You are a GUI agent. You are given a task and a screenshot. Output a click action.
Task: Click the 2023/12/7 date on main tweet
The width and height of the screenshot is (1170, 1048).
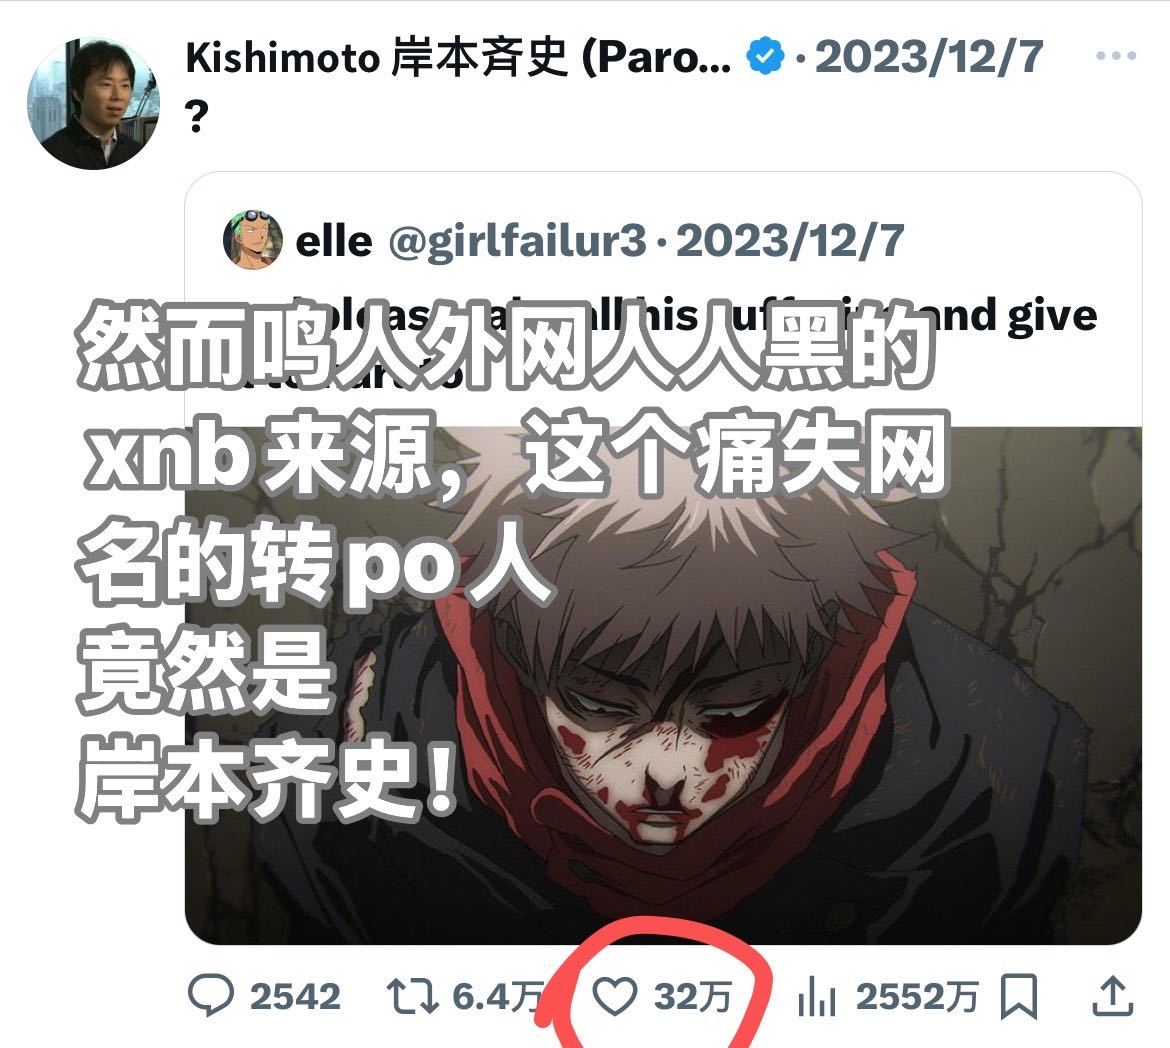pos(929,57)
